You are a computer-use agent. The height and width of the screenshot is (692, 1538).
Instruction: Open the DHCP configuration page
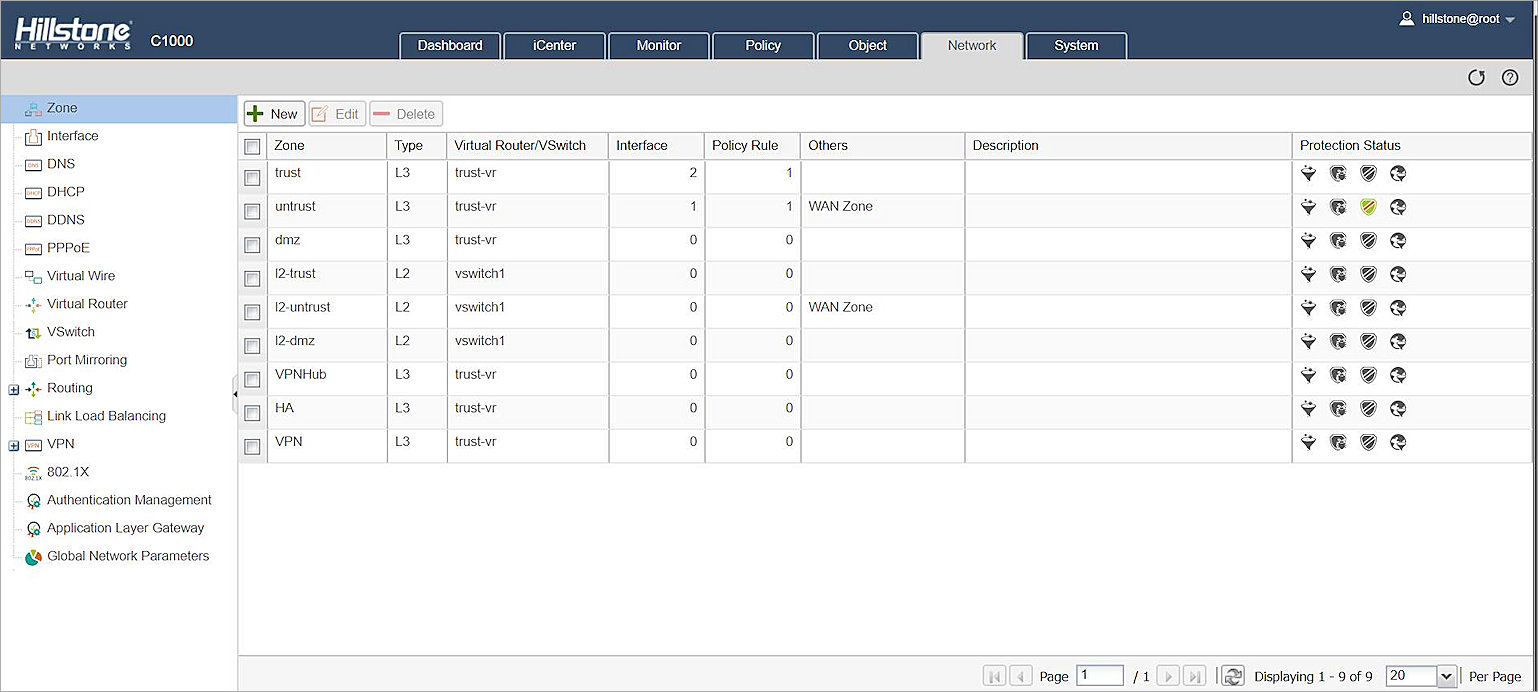(x=63, y=191)
